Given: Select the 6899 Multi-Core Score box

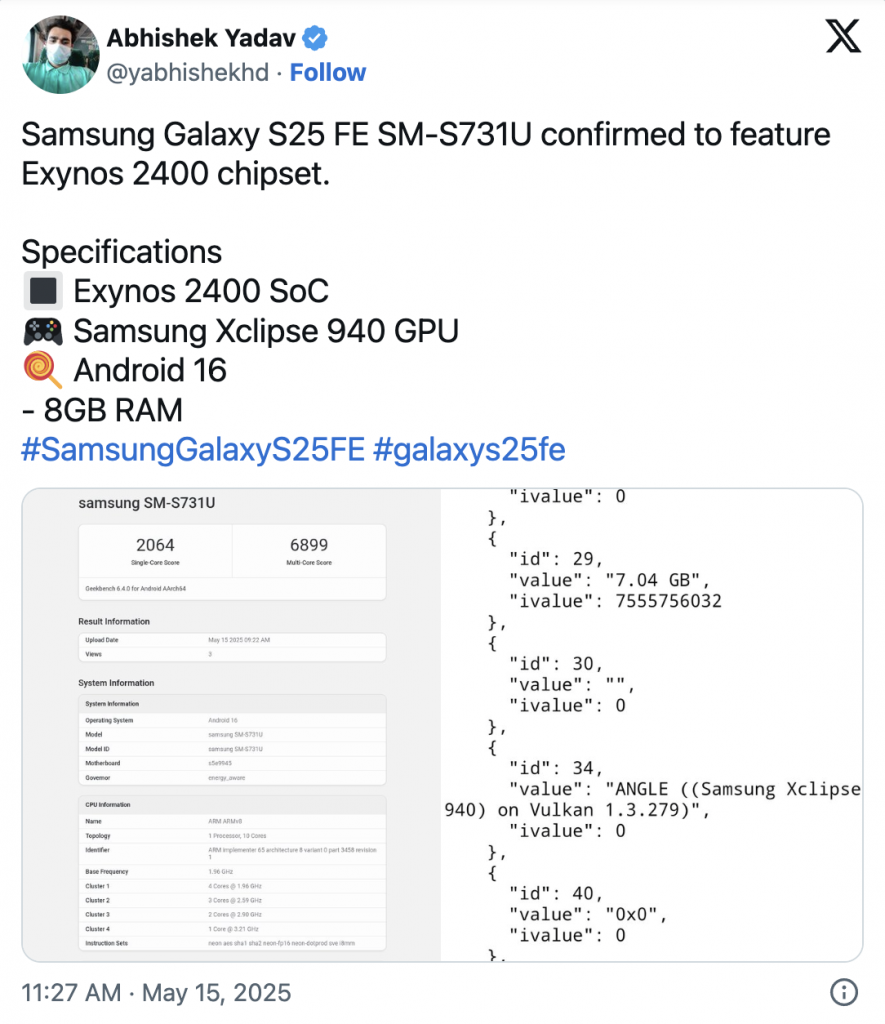Looking at the screenshot, I should pos(308,552).
